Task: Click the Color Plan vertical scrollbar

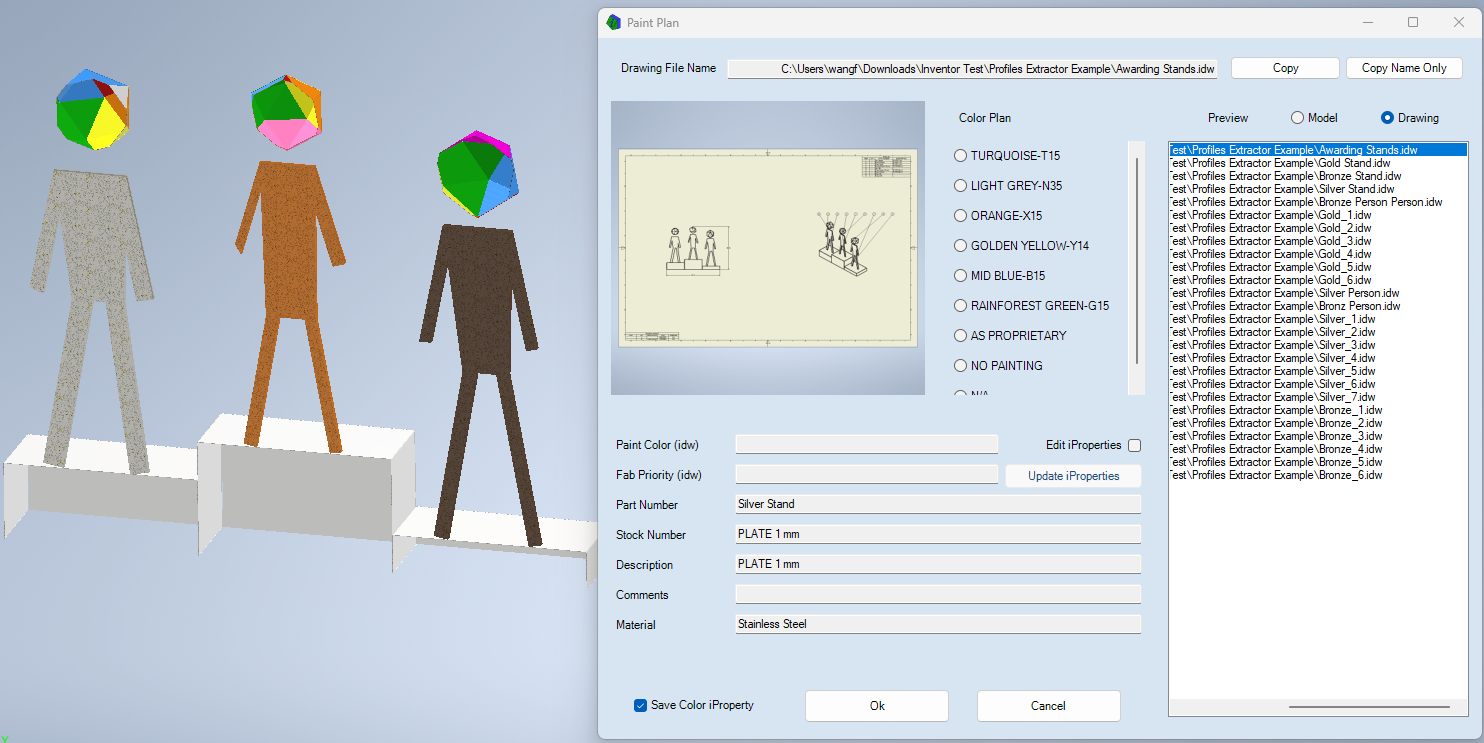Action: [1136, 260]
